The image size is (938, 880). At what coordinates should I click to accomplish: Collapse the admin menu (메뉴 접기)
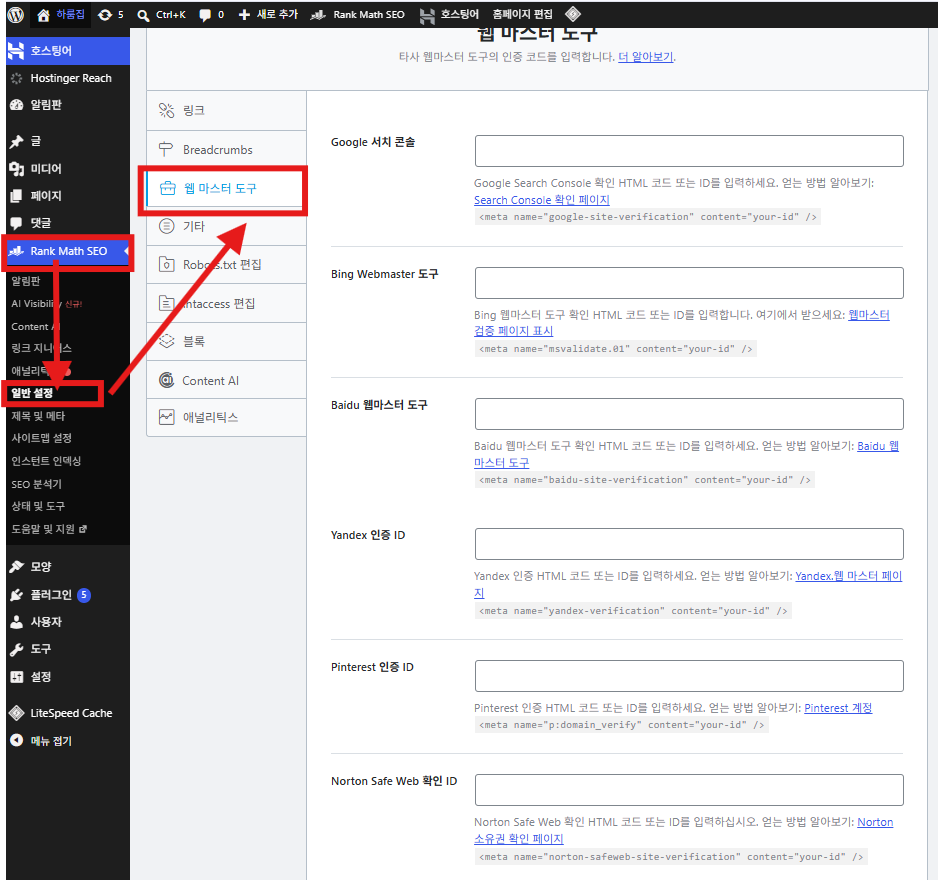[x=68, y=741]
